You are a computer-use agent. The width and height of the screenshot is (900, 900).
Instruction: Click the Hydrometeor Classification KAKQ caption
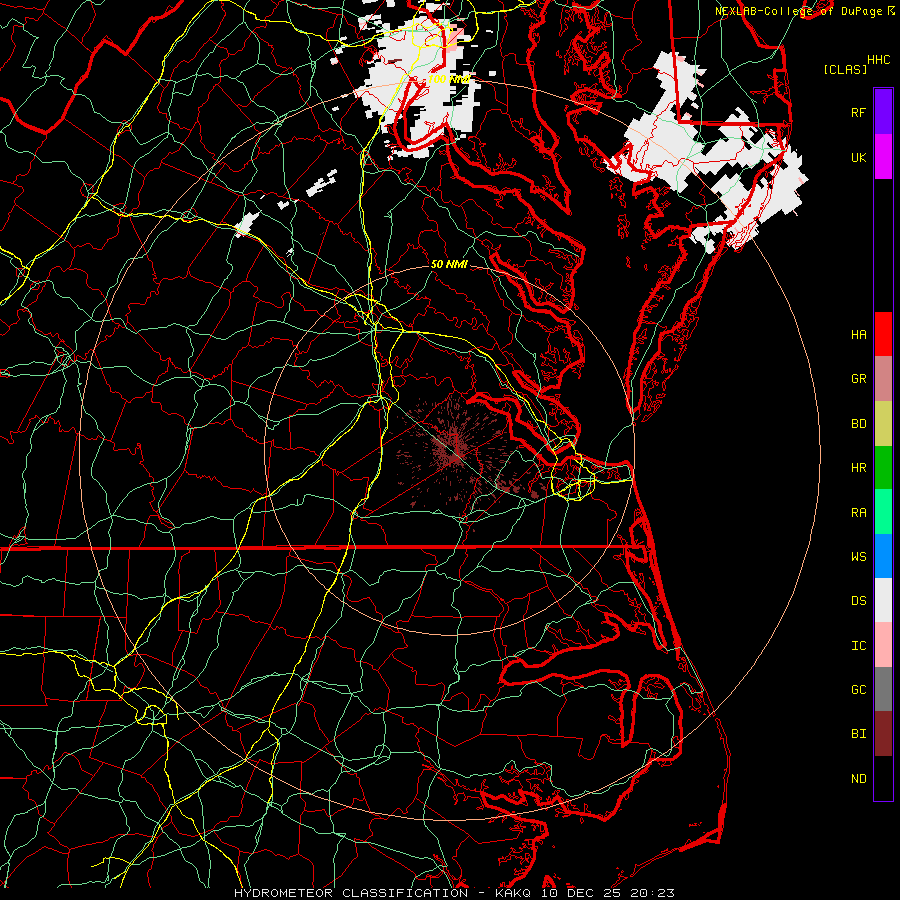[454, 893]
